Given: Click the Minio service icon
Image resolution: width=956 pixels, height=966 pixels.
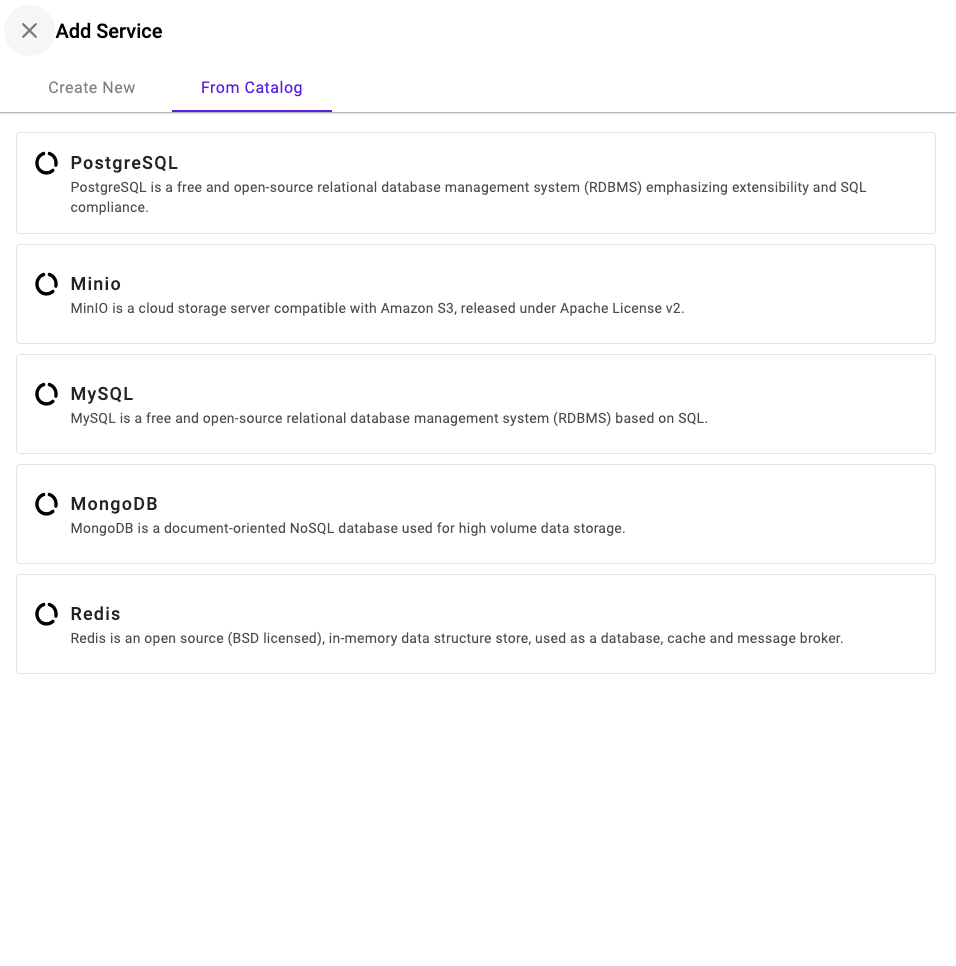Looking at the screenshot, I should pyautogui.click(x=46, y=284).
